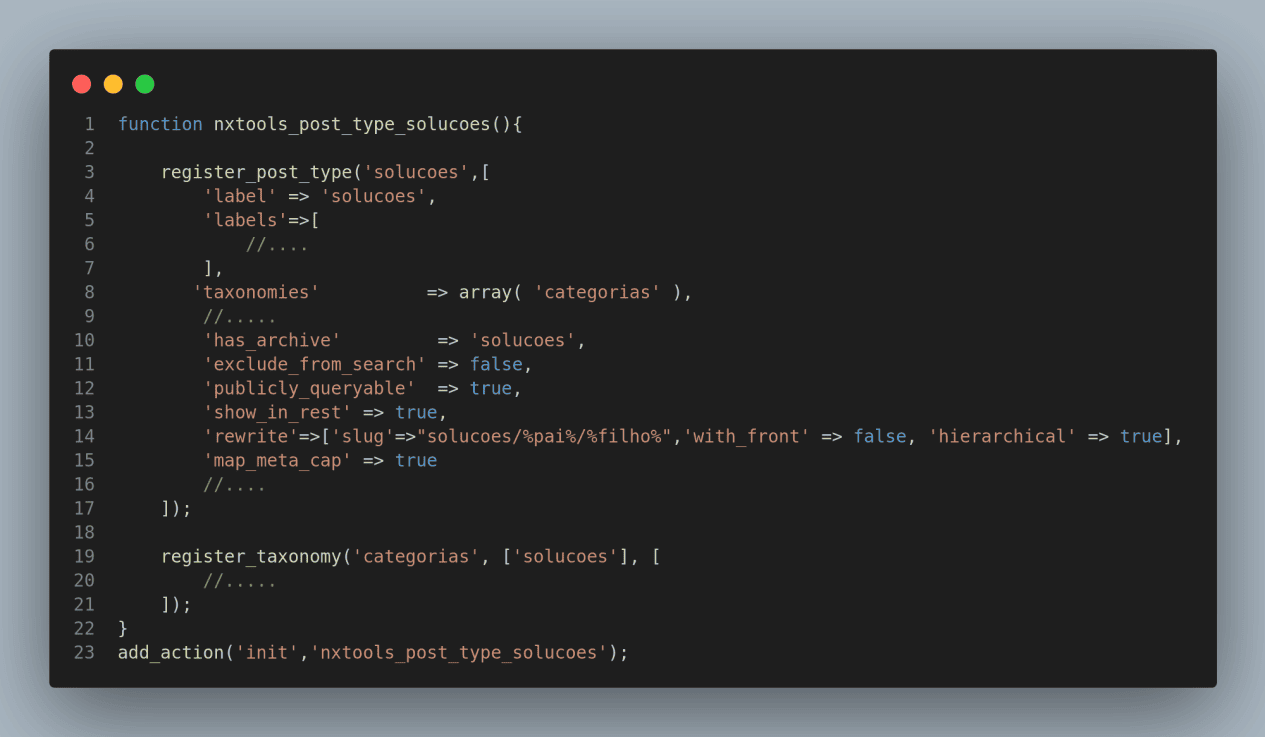Click the 'map_meta_cap' key
Viewport: 1265px width, 737px height.
point(277,460)
